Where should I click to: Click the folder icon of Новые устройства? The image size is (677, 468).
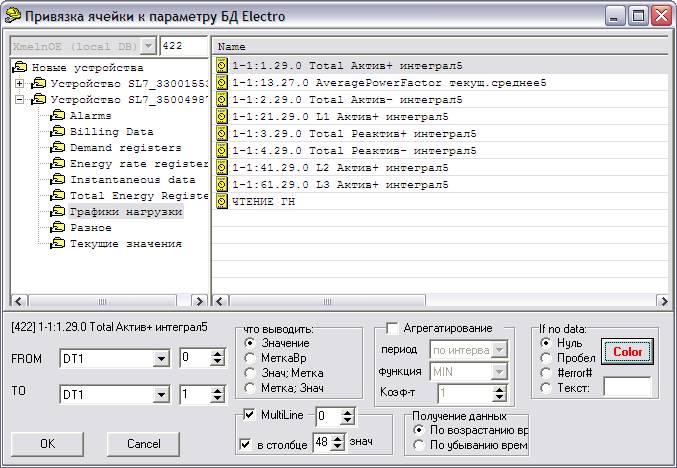22,68
